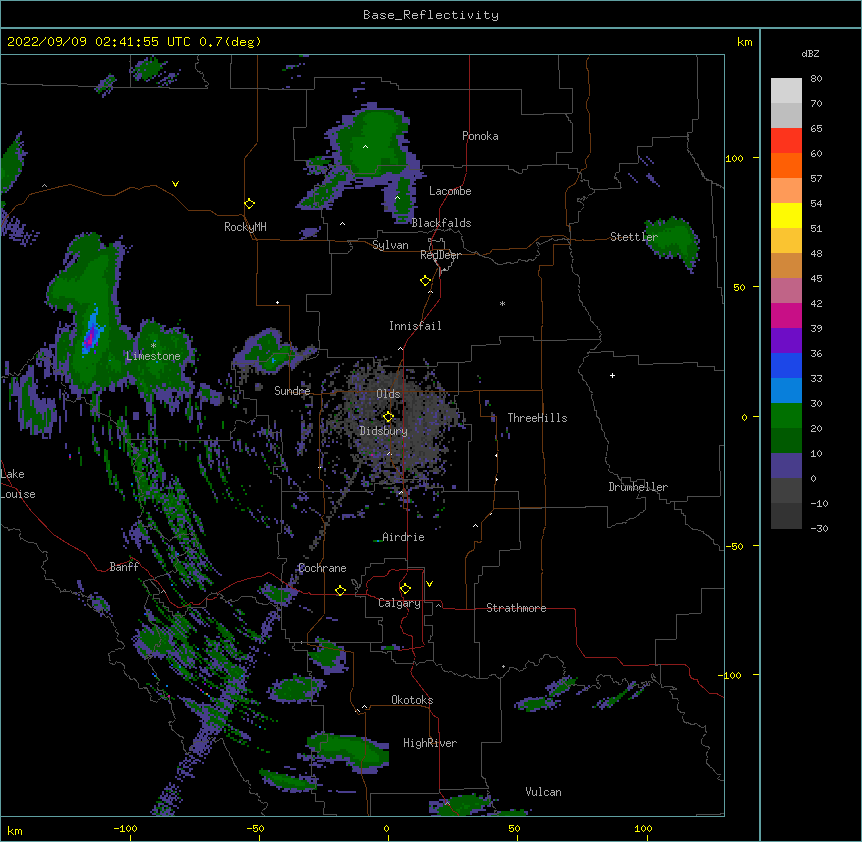Click the RockyMH label
The image size is (862, 842).
(245, 226)
